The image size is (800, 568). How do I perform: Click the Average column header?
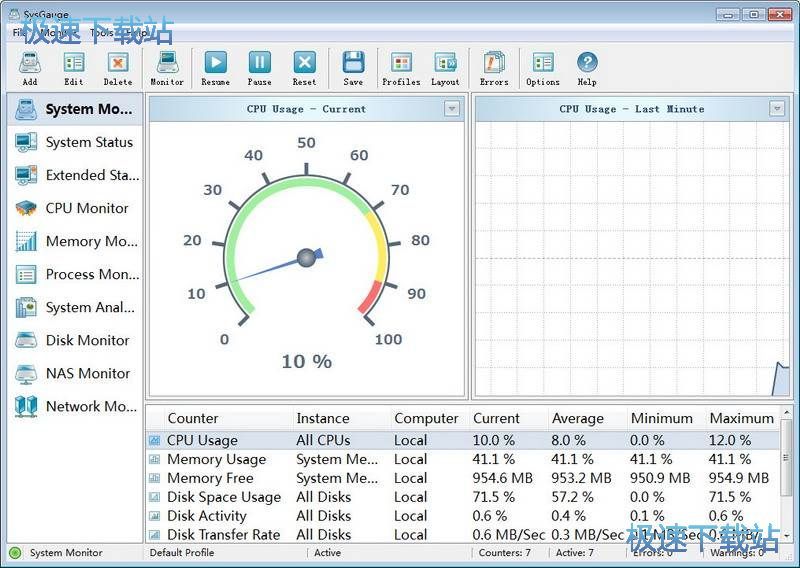(578, 418)
